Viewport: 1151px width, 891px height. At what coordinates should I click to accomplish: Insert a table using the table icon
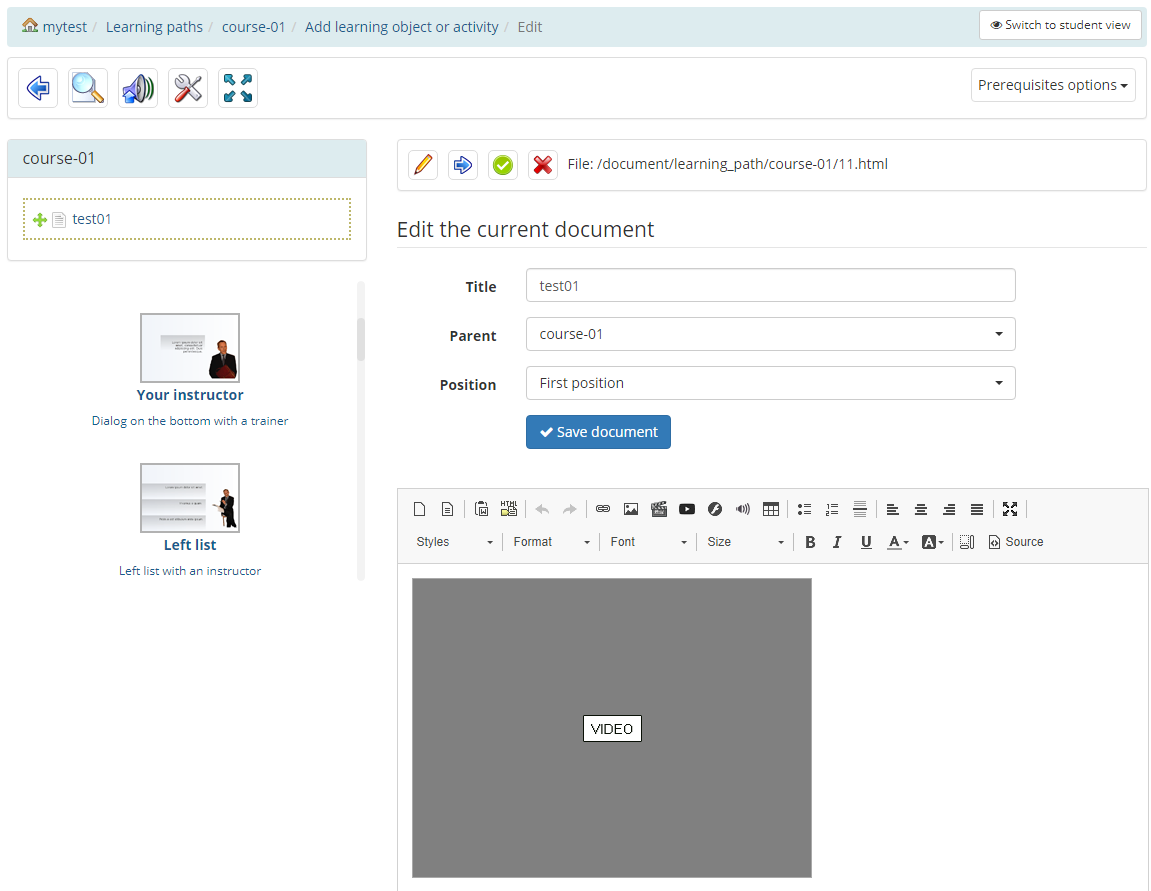(771, 509)
